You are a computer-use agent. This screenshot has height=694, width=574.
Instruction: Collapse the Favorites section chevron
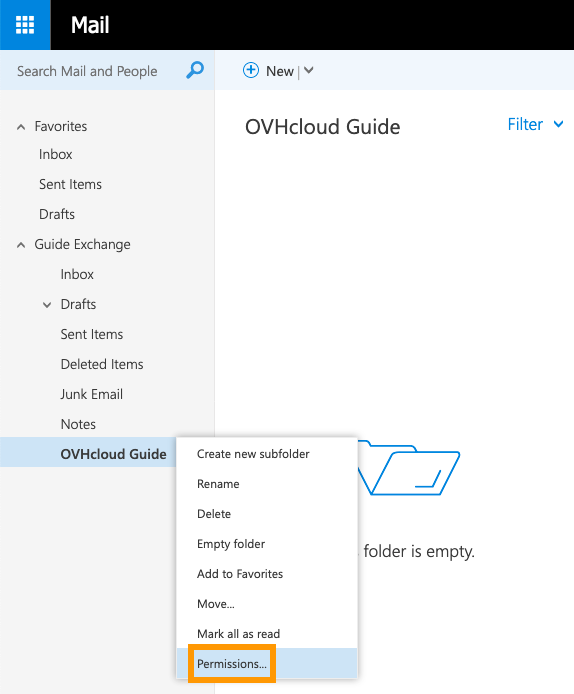(21, 127)
